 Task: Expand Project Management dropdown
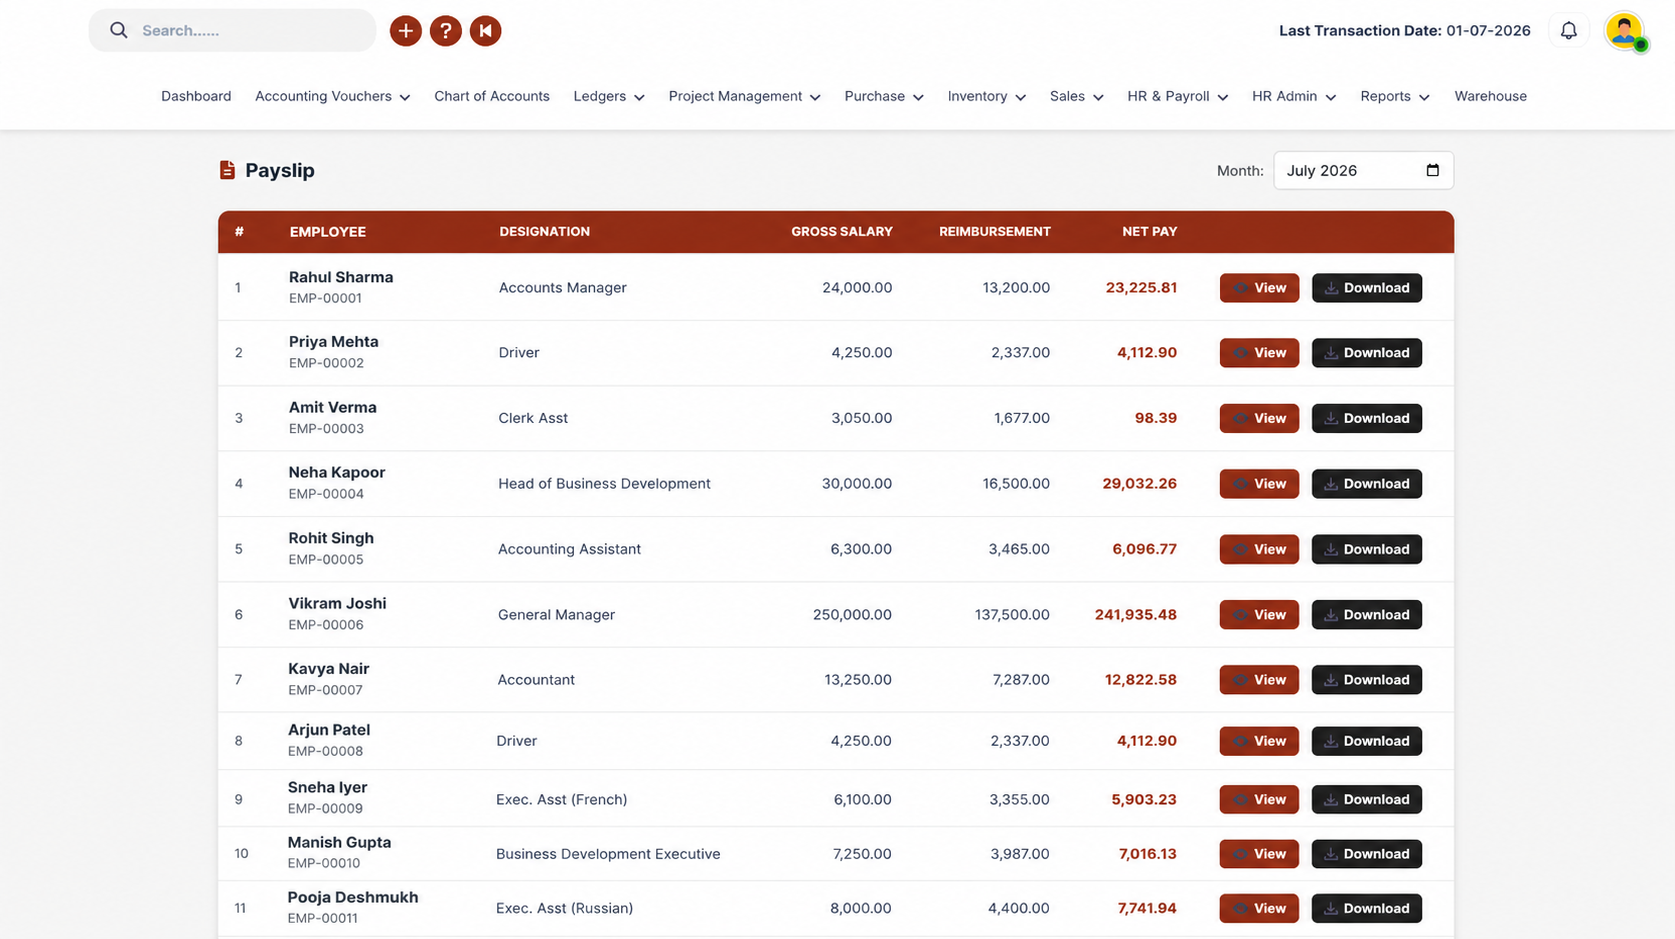tap(744, 97)
